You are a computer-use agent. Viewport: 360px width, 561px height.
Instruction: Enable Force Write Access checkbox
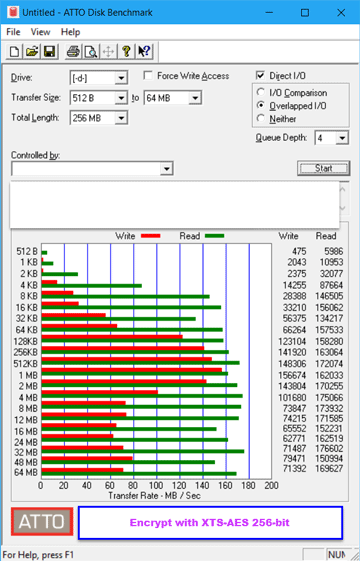[148, 75]
